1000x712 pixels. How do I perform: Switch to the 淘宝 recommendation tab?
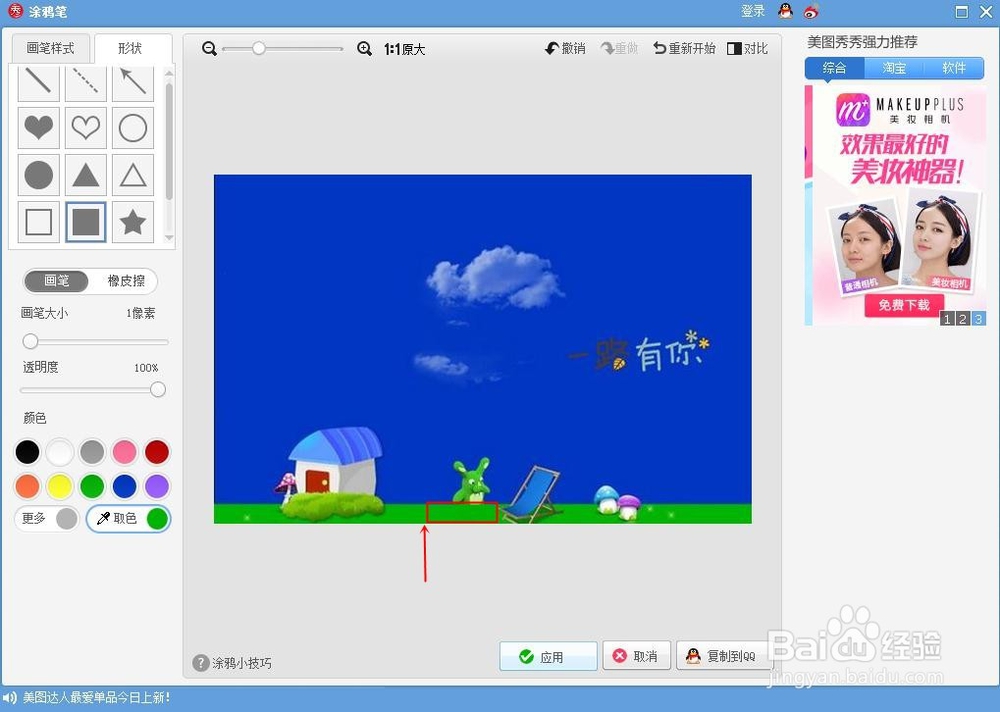coord(894,68)
